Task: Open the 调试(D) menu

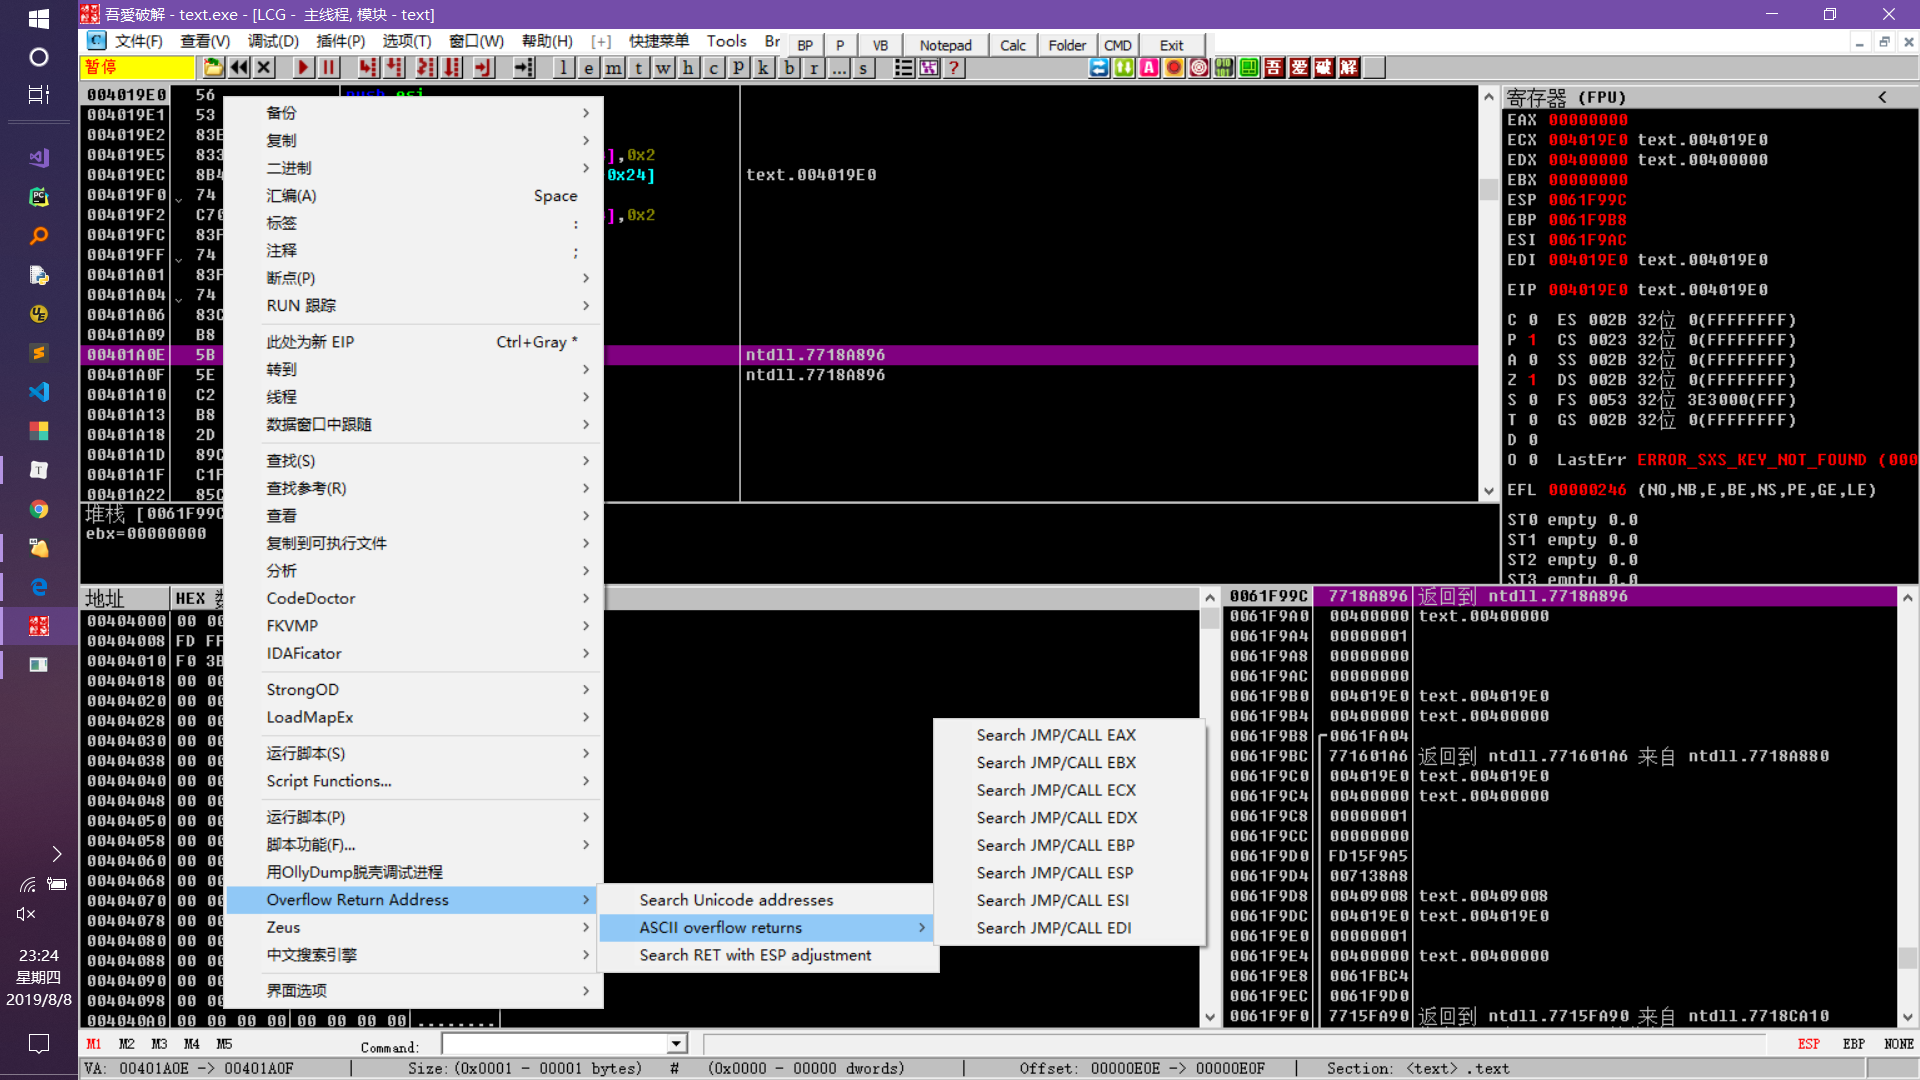Action: [x=273, y=41]
